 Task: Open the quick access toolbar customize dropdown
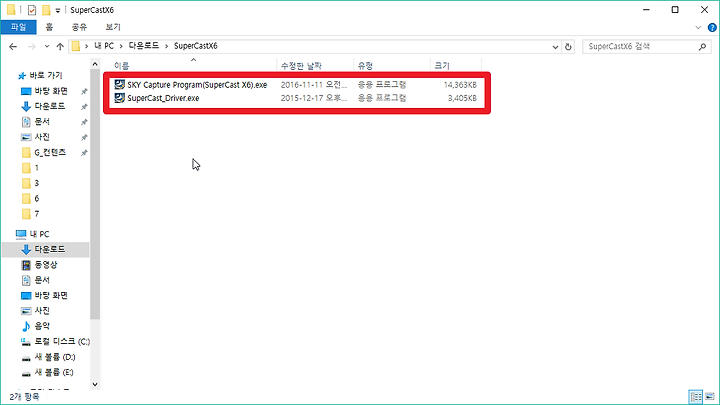pos(58,10)
